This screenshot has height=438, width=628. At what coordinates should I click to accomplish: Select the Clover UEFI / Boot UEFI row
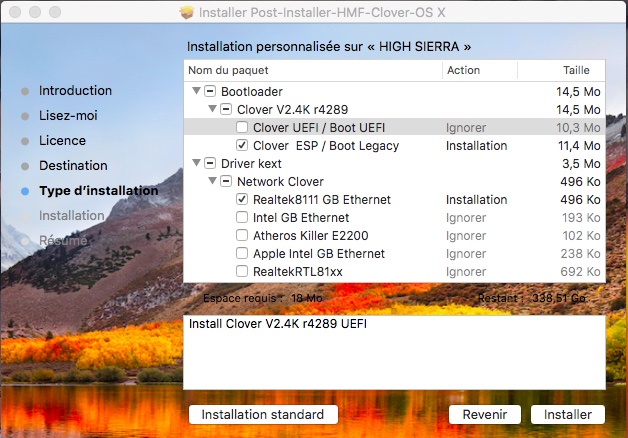[395, 127]
